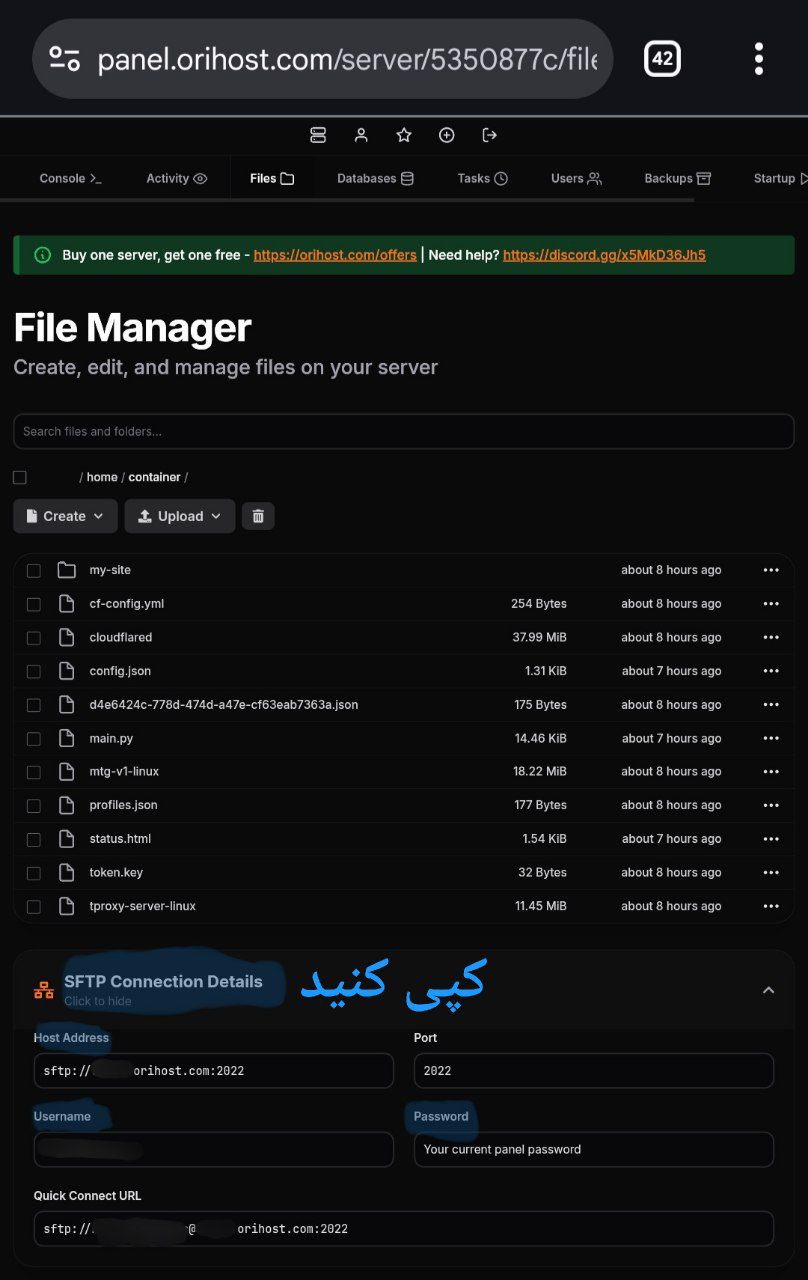The width and height of the screenshot is (808, 1280).
Task: Open the mtg-v1-linux file name
Action: pyautogui.click(x=124, y=771)
